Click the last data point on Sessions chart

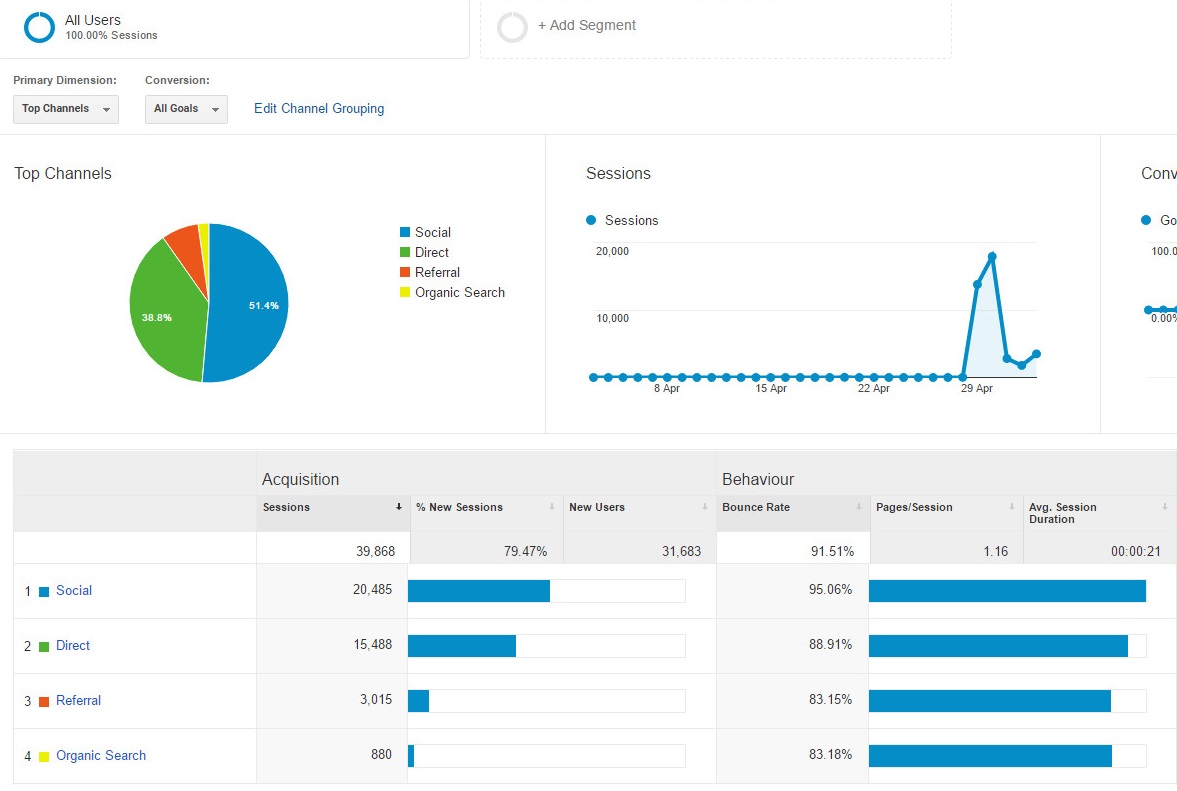1036,353
